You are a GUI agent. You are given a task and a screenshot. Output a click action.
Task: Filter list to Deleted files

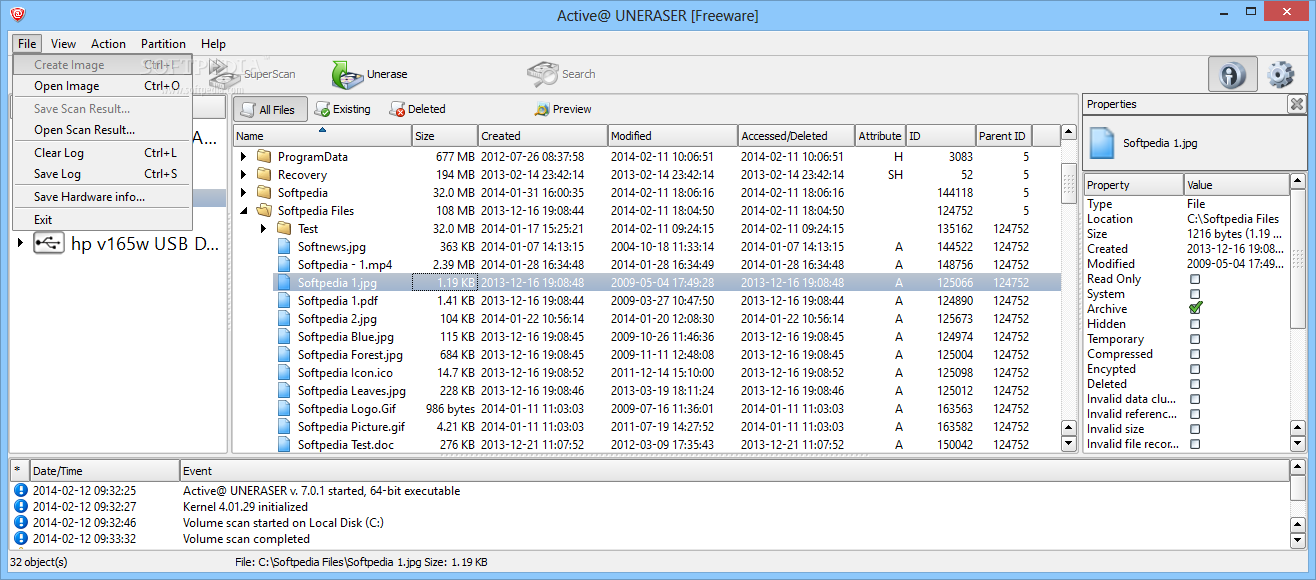point(417,109)
